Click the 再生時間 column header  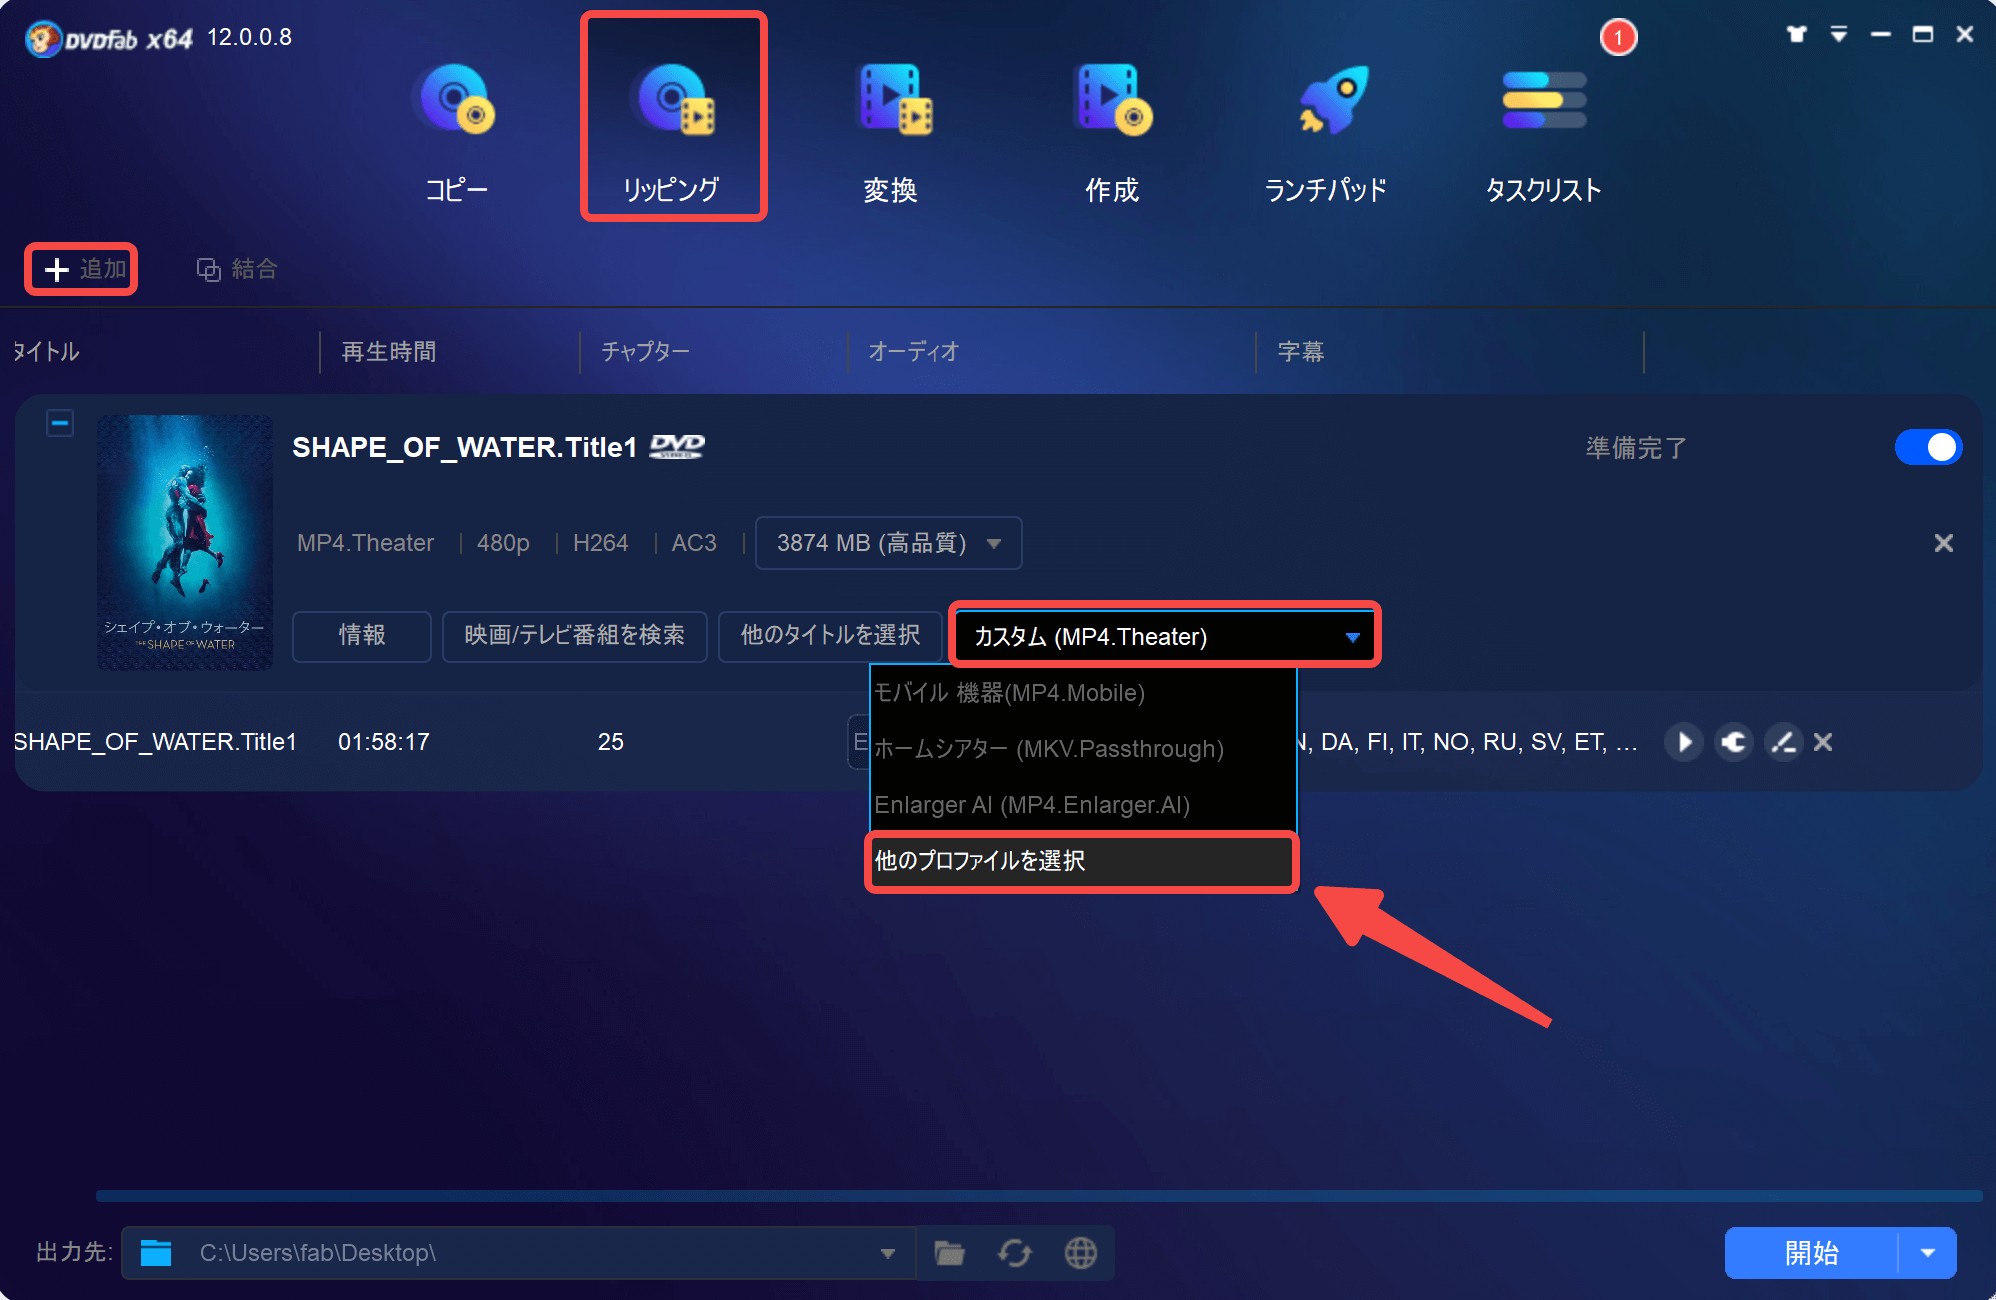click(x=389, y=352)
